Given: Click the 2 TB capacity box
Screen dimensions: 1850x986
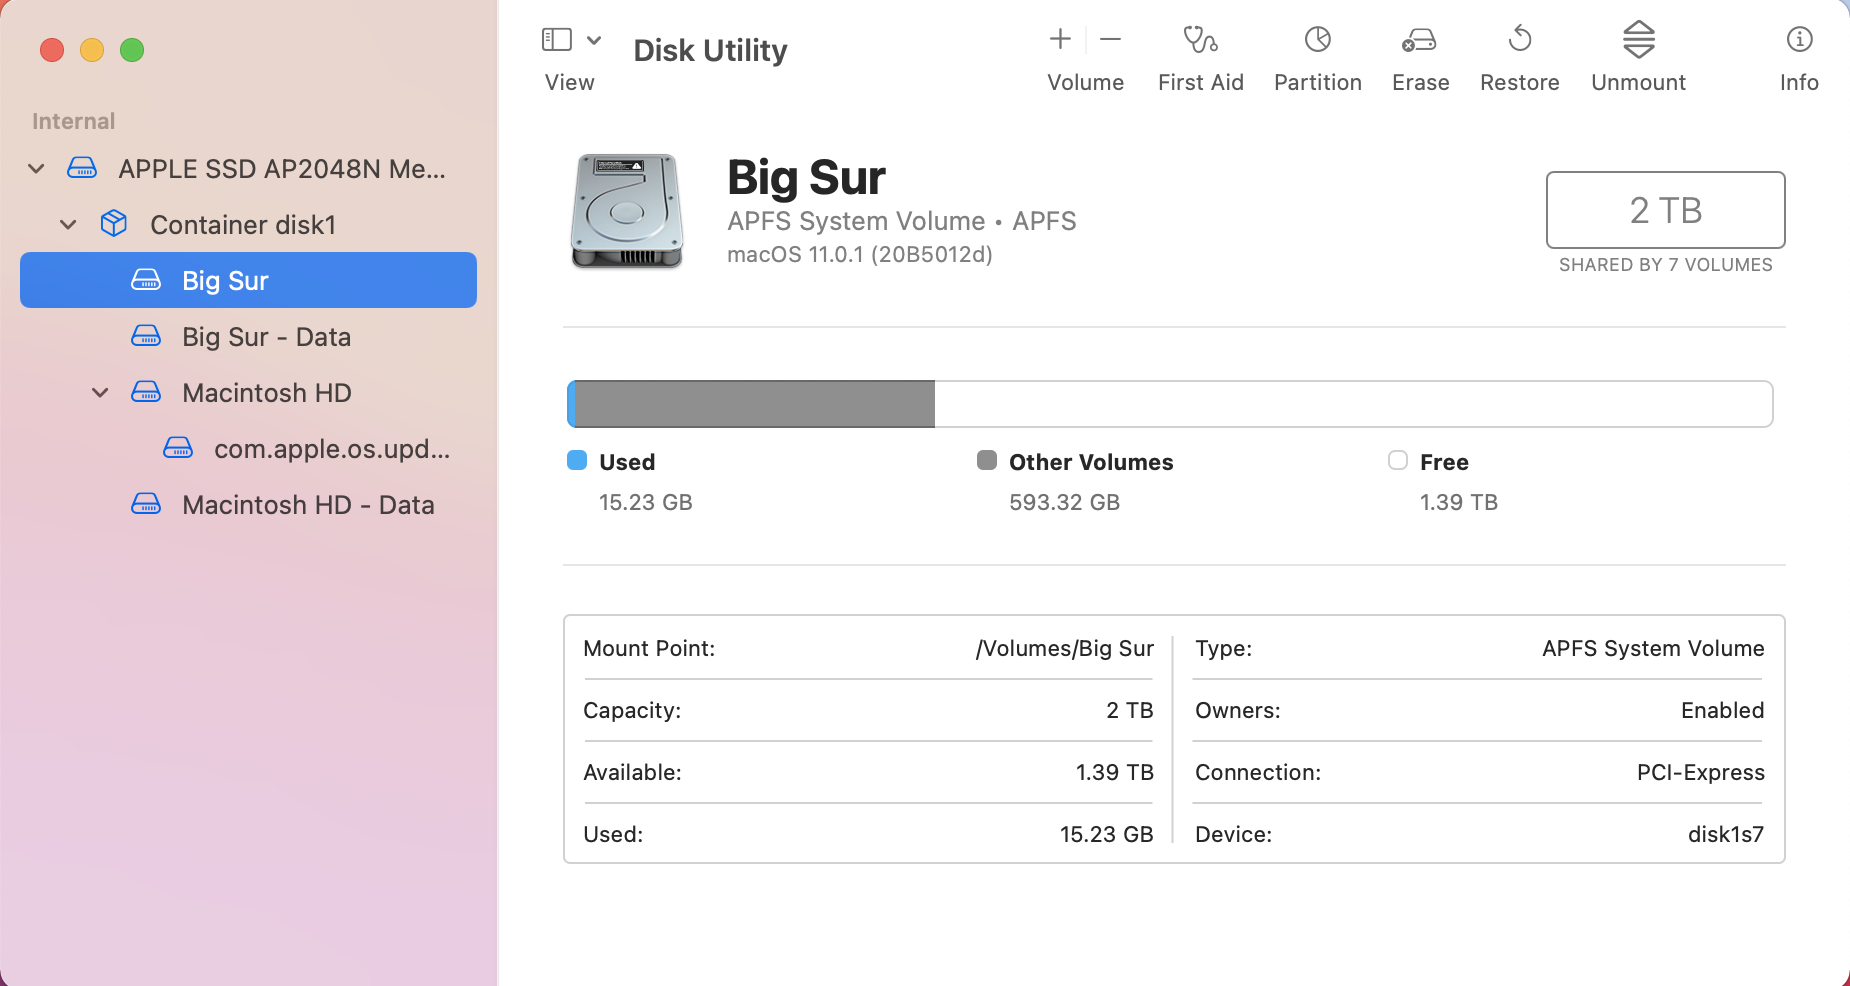Looking at the screenshot, I should click(x=1665, y=210).
